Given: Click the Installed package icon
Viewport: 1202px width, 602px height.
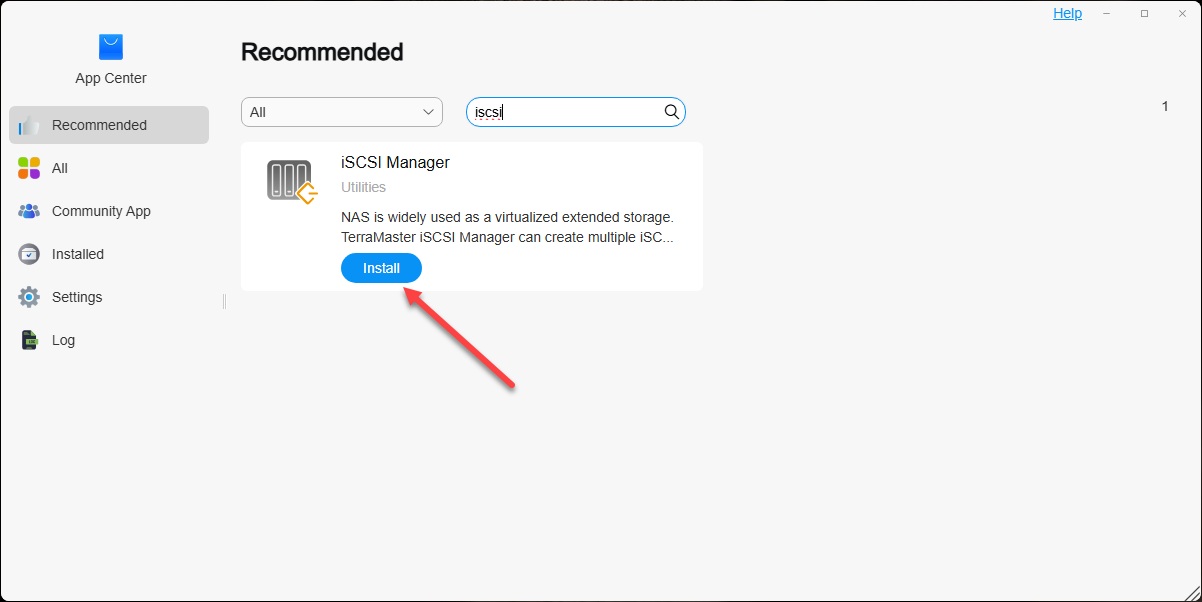Looking at the screenshot, I should click(29, 254).
